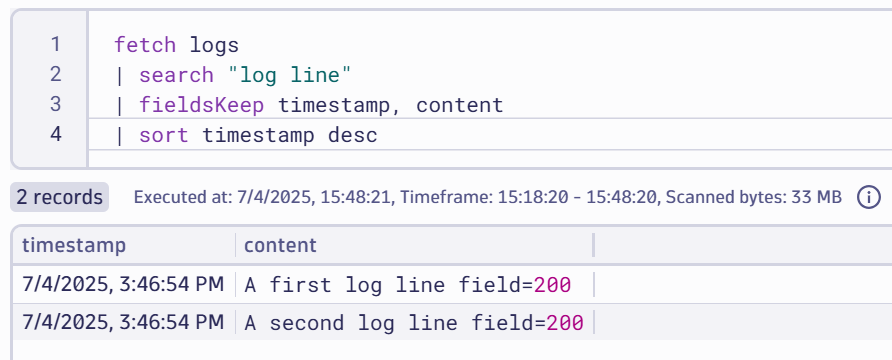Select the first log line row content
The image size is (892, 360).
(x=407, y=284)
